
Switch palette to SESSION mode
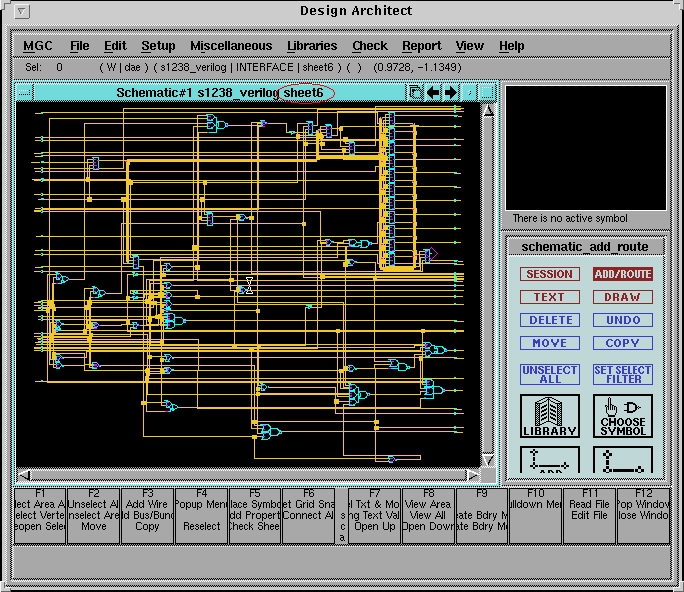(x=549, y=274)
